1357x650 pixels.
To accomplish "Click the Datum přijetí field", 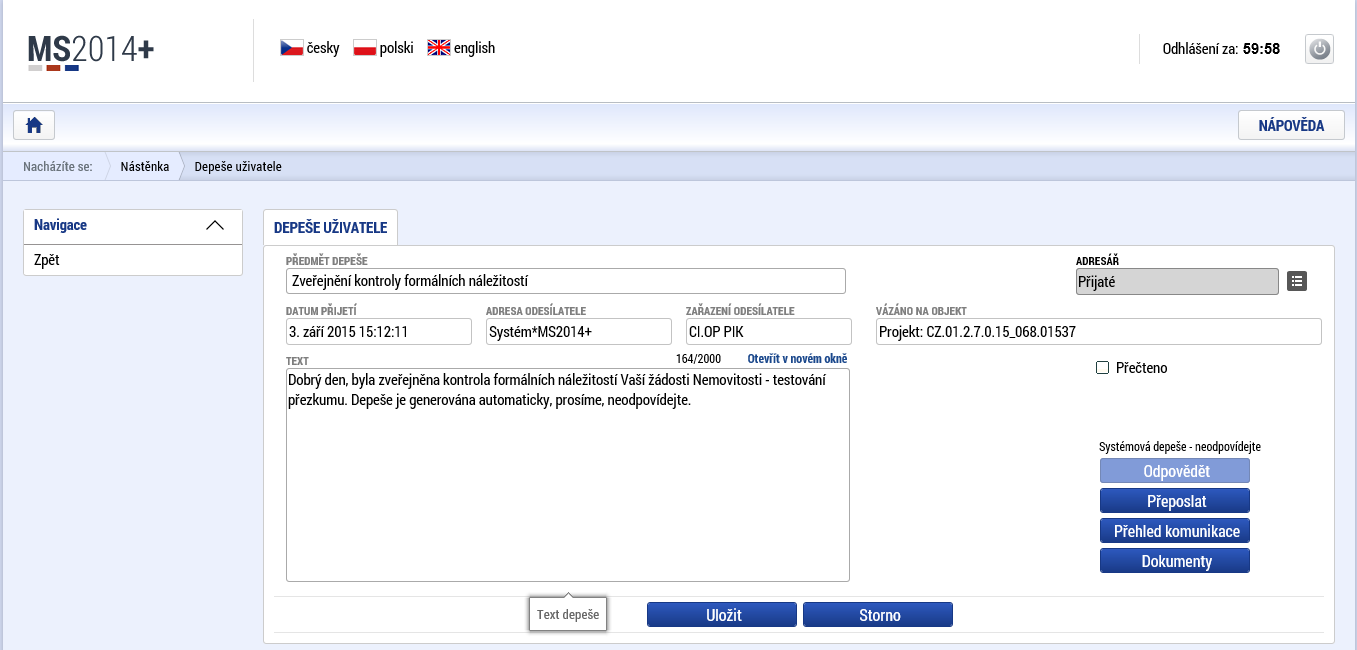I will (x=378, y=332).
